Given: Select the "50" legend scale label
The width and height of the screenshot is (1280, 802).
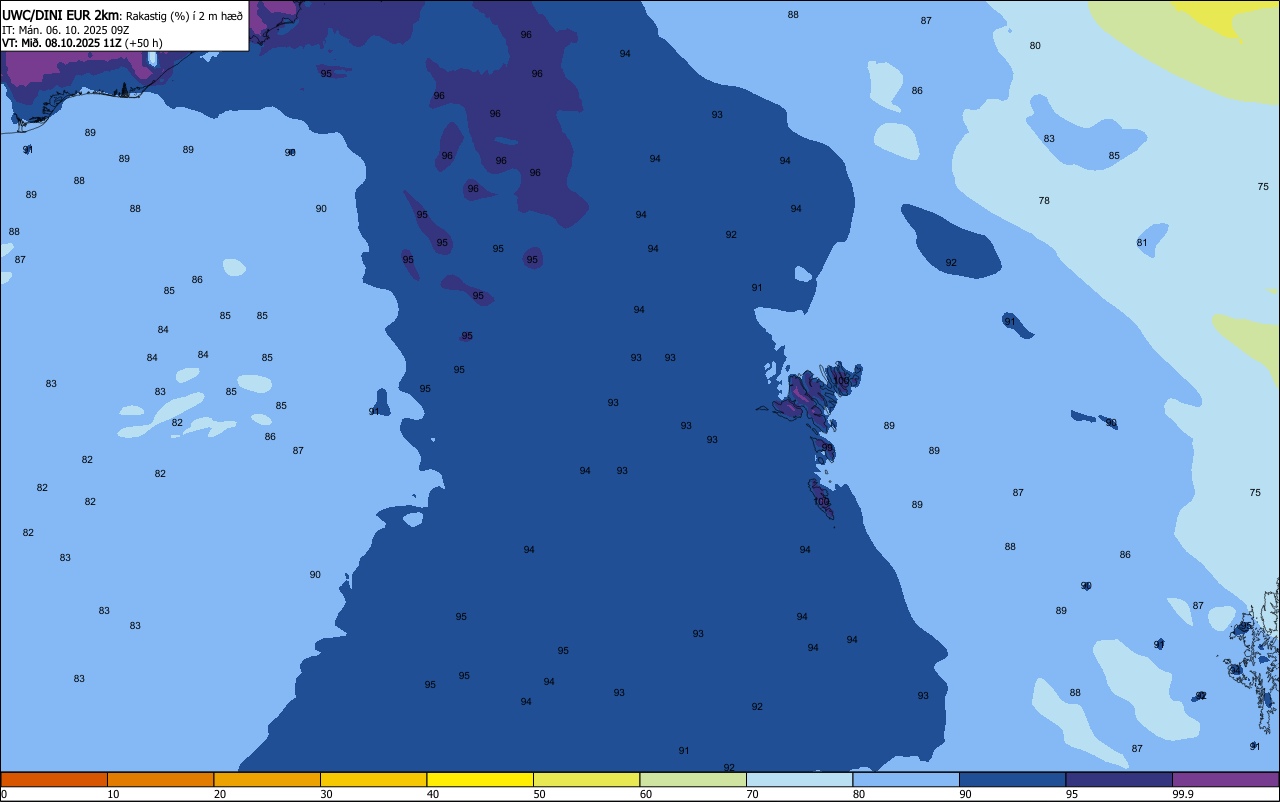Looking at the screenshot, I should (x=539, y=794).
